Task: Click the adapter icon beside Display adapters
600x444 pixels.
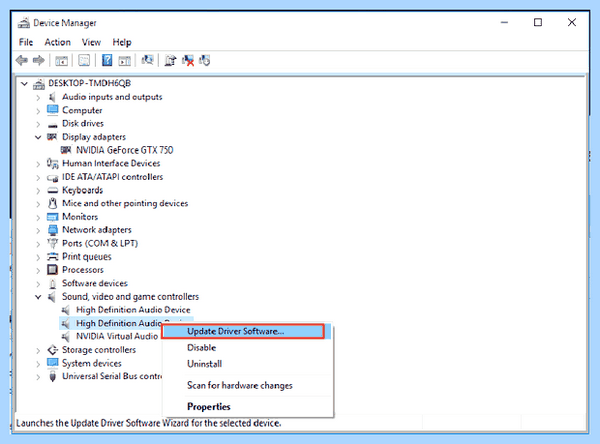Action: (x=52, y=137)
